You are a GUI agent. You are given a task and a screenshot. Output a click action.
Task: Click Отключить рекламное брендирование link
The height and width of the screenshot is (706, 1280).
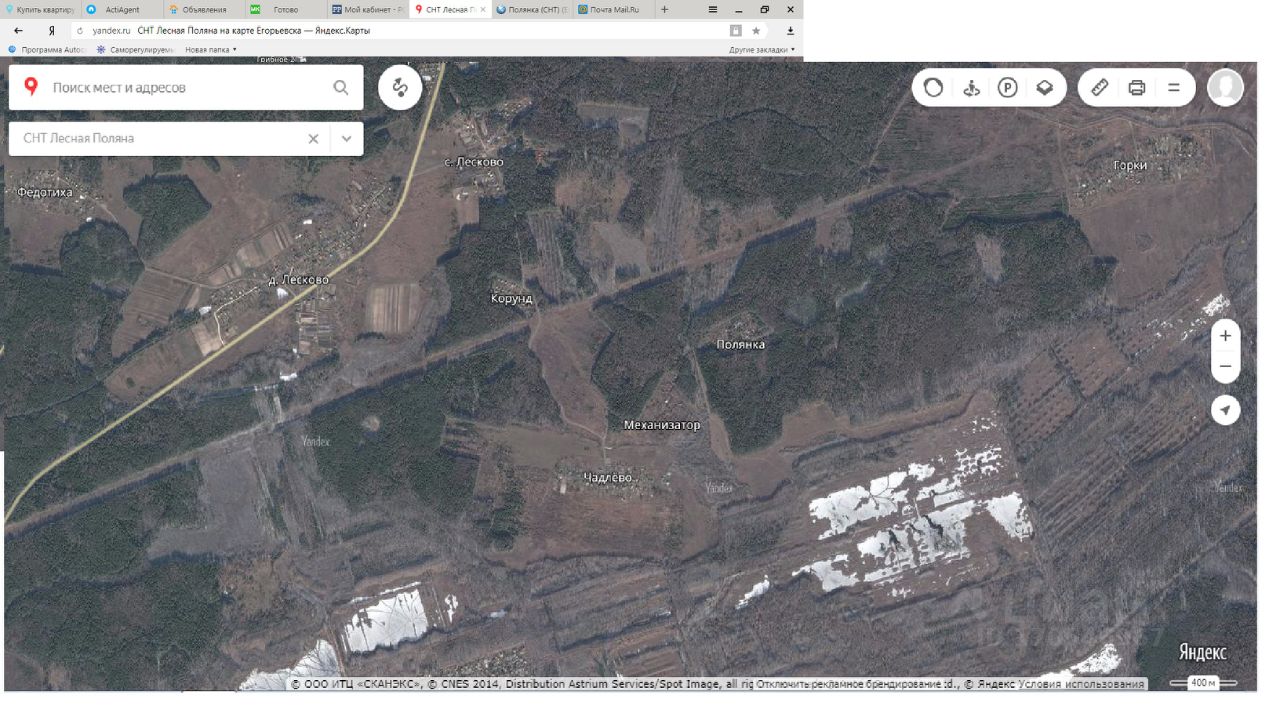click(x=849, y=684)
